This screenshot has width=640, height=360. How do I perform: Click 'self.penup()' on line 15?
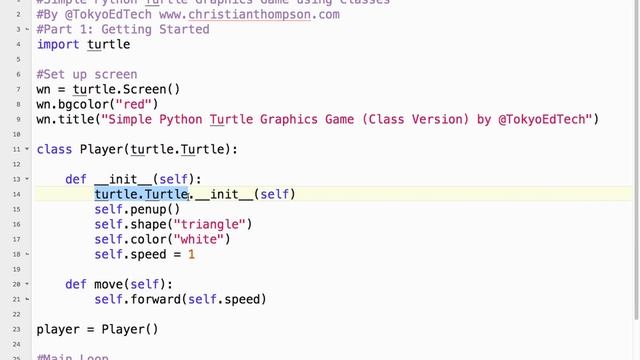[x=137, y=209]
